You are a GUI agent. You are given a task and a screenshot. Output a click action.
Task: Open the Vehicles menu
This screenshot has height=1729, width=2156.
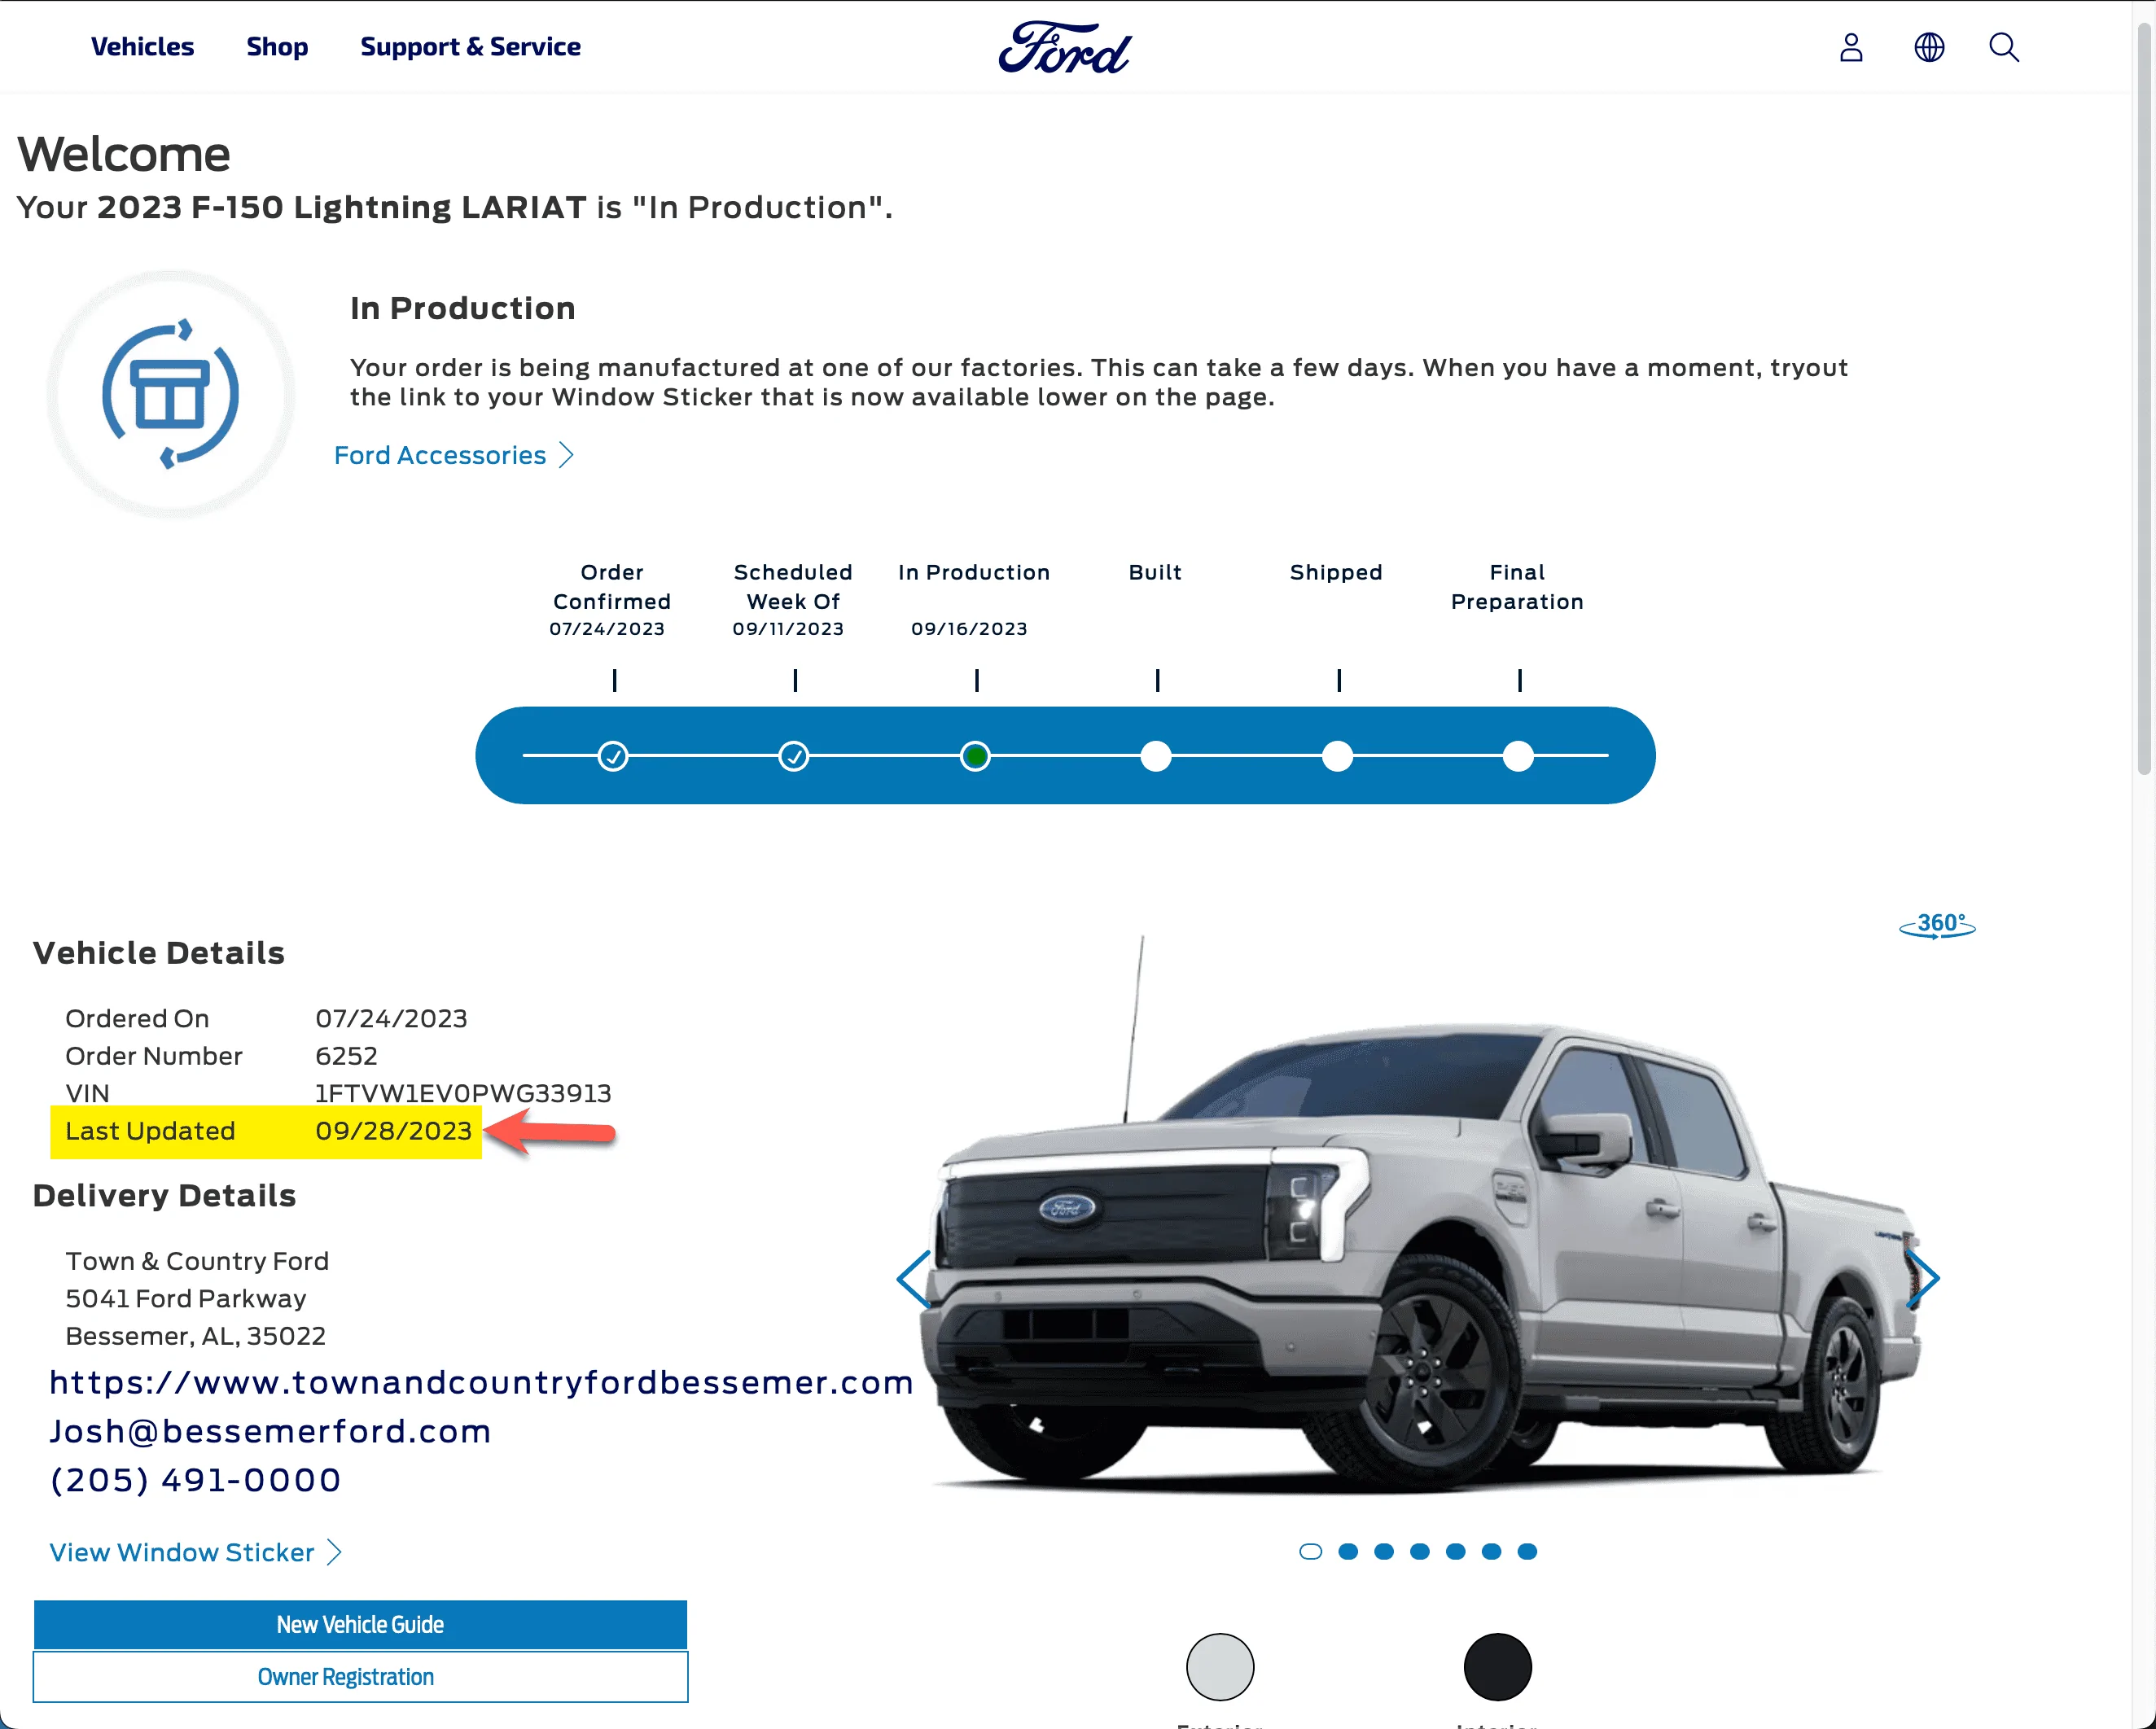pyautogui.click(x=142, y=47)
